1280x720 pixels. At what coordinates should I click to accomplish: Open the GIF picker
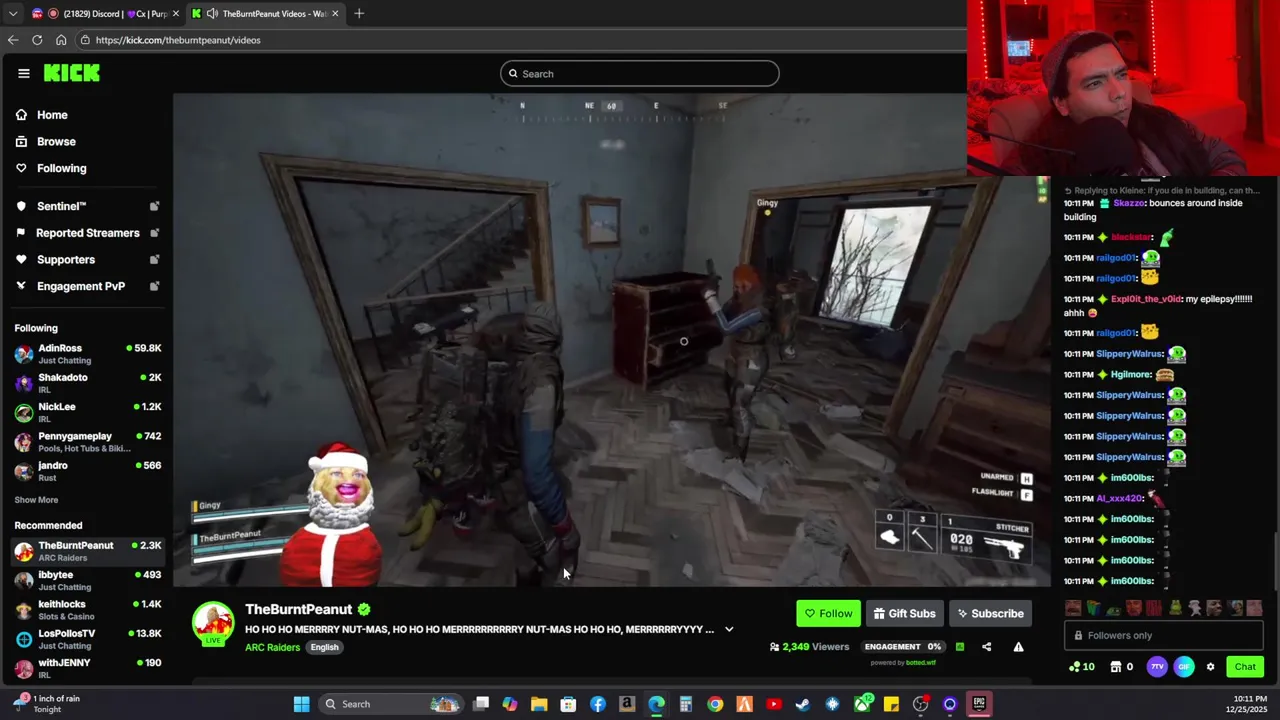point(1184,667)
